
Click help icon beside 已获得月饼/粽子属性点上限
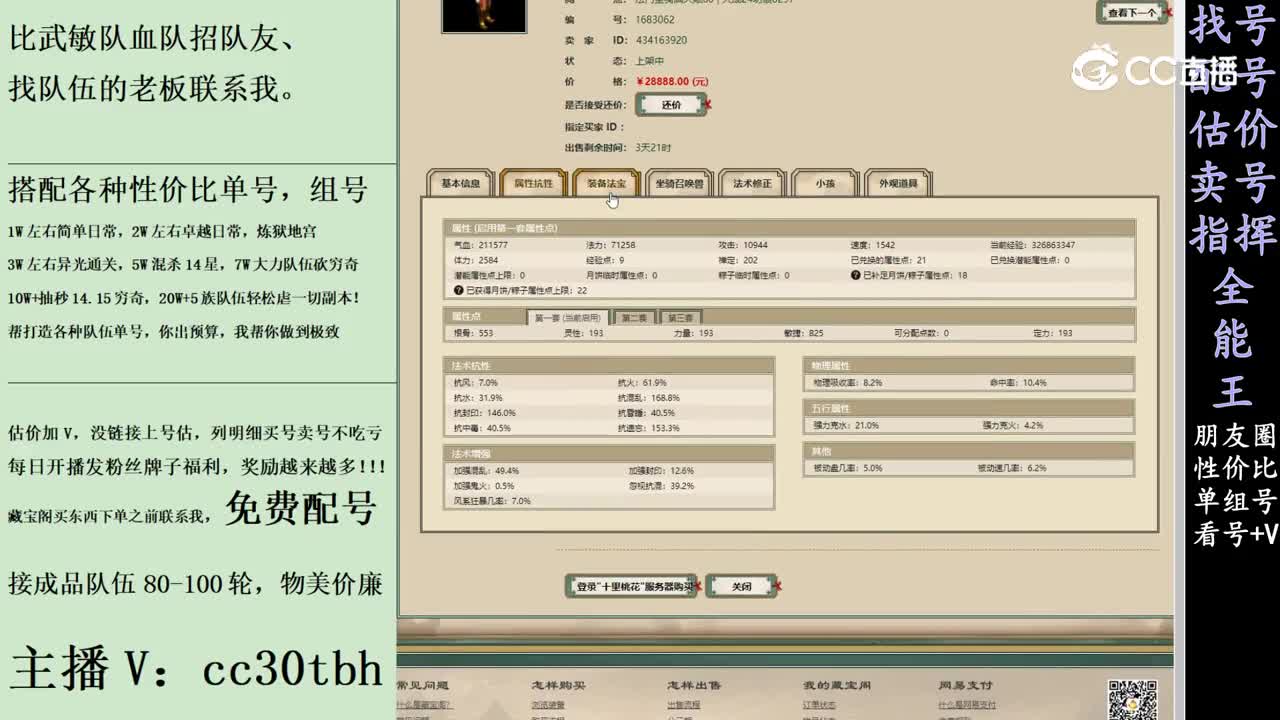pos(459,290)
